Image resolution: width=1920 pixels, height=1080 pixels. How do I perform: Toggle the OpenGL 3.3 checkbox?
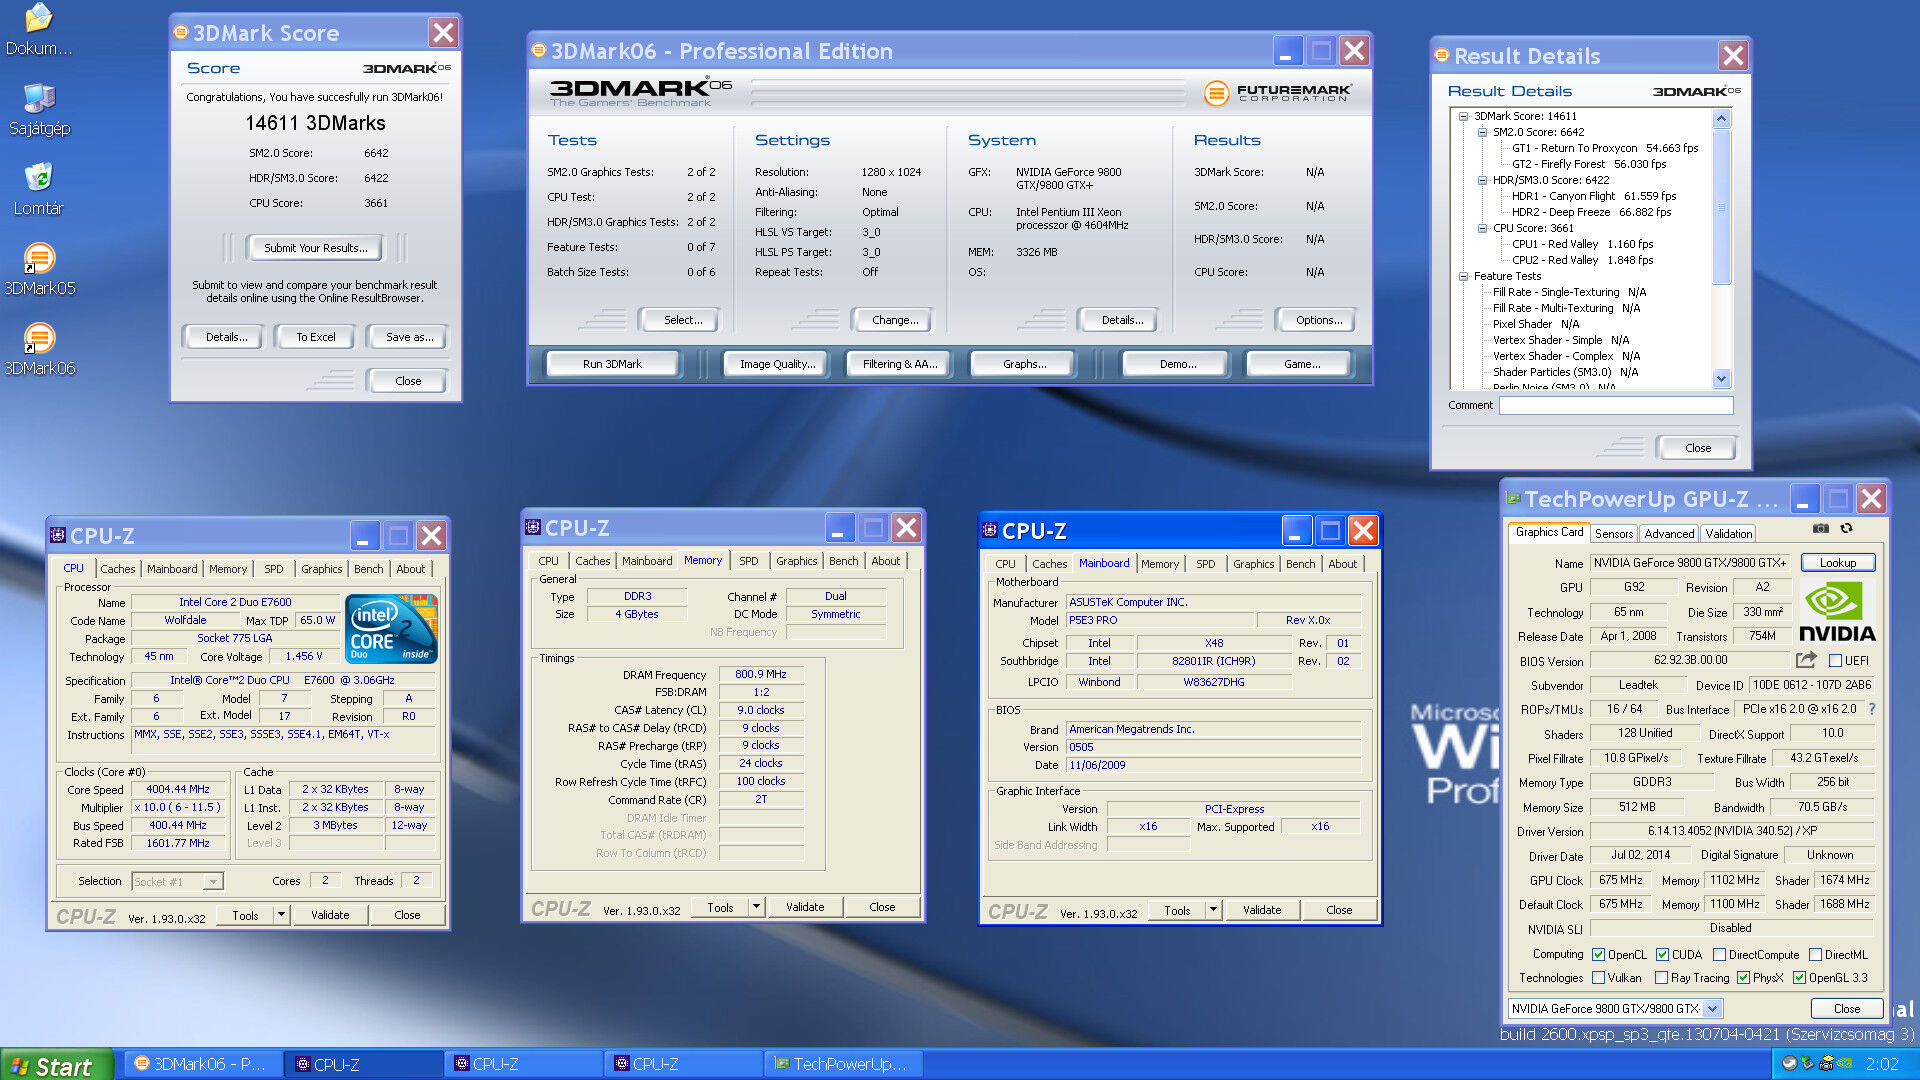pos(1799,978)
